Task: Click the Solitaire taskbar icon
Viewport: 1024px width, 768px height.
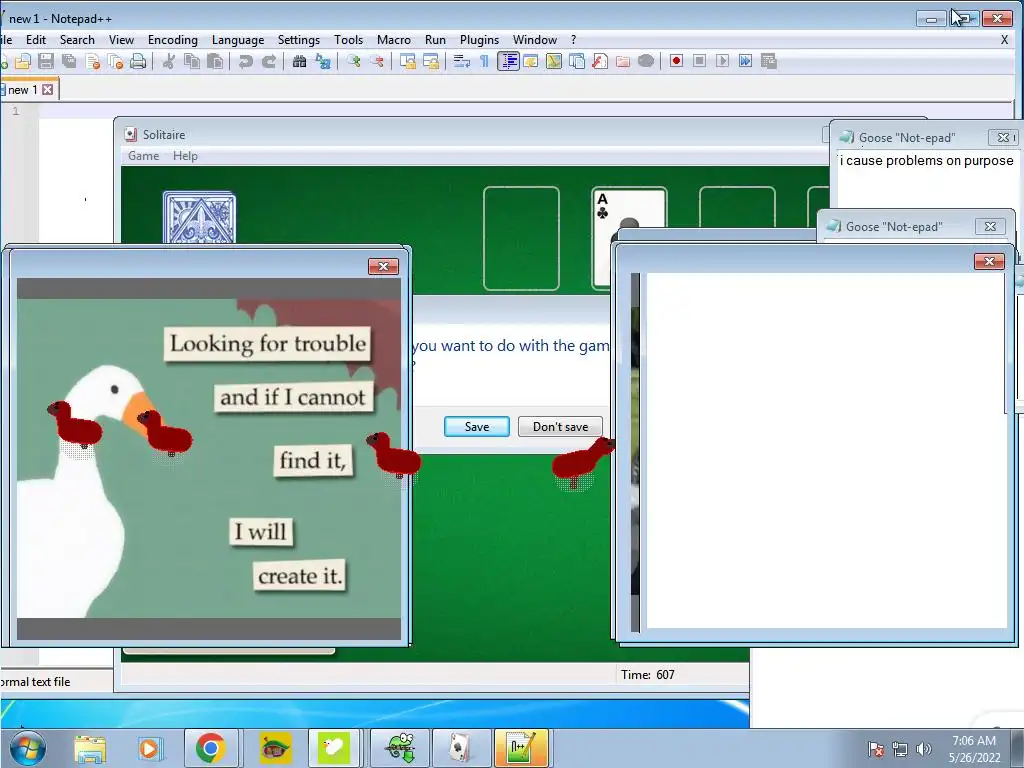Action: point(460,748)
